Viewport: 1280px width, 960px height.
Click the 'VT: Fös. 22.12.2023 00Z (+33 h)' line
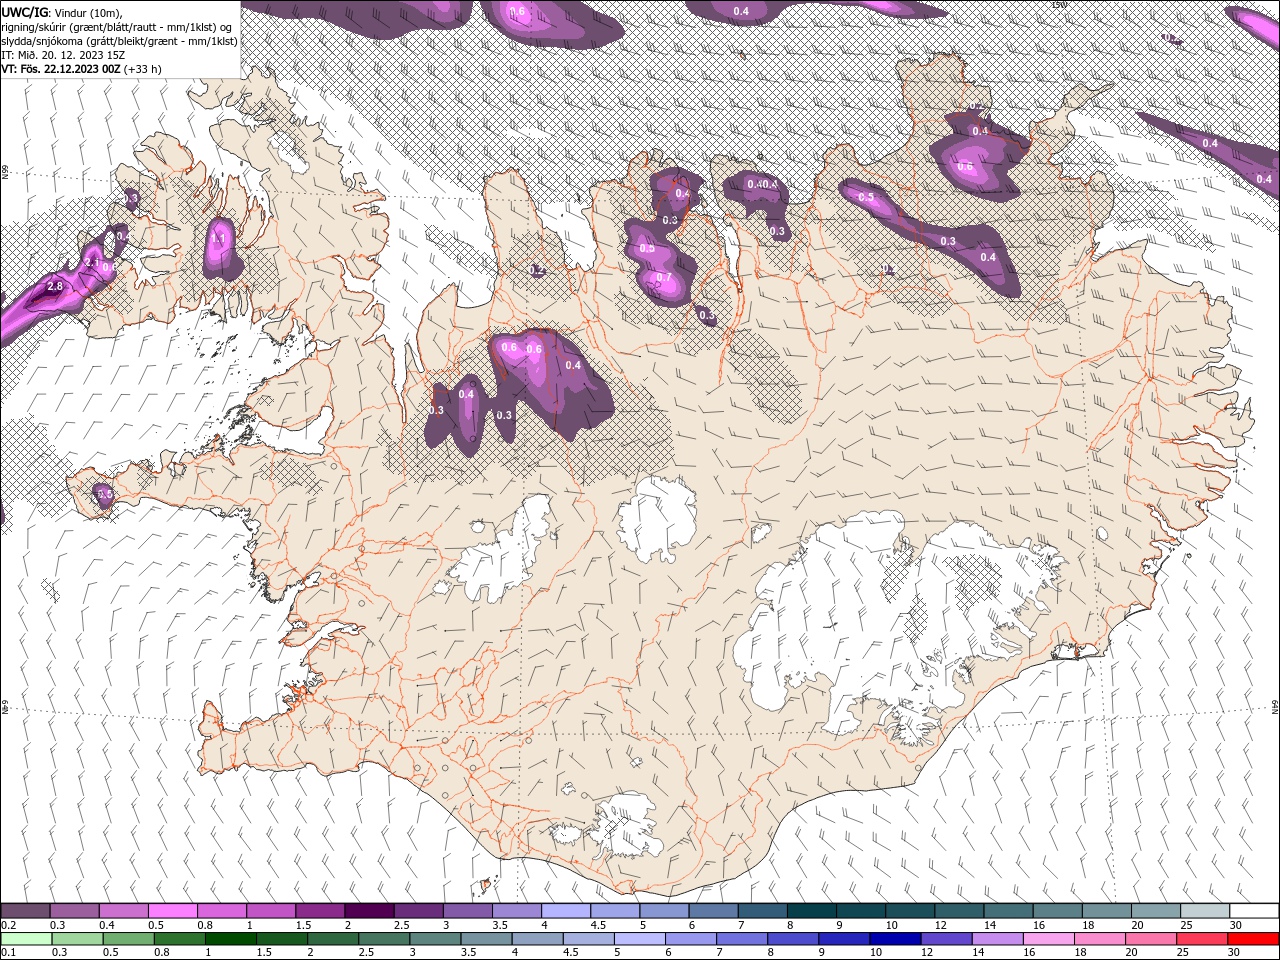(x=81, y=69)
